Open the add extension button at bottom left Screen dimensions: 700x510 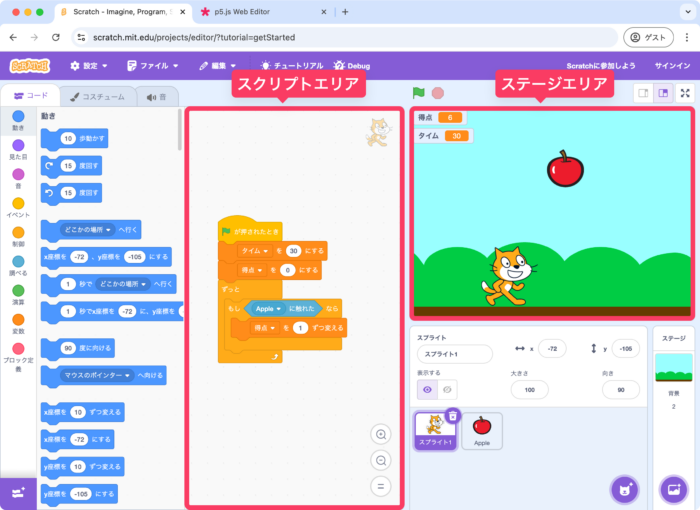(x=18, y=491)
